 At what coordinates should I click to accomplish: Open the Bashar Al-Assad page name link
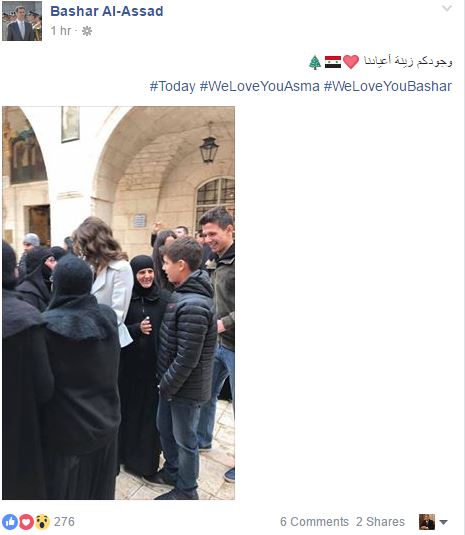[107, 11]
